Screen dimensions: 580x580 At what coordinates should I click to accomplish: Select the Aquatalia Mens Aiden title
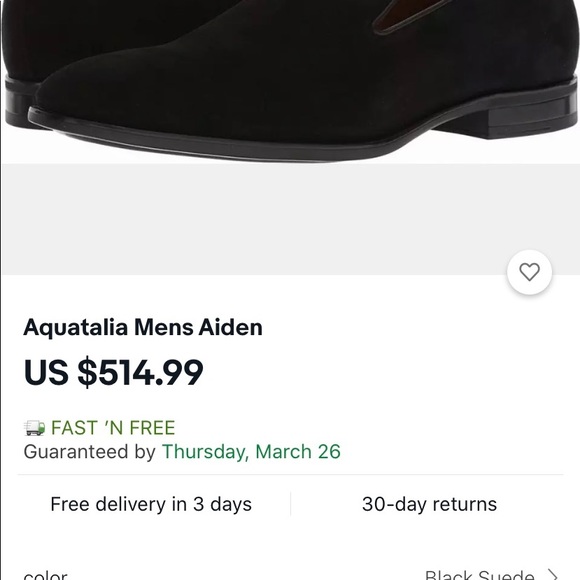click(x=143, y=327)
